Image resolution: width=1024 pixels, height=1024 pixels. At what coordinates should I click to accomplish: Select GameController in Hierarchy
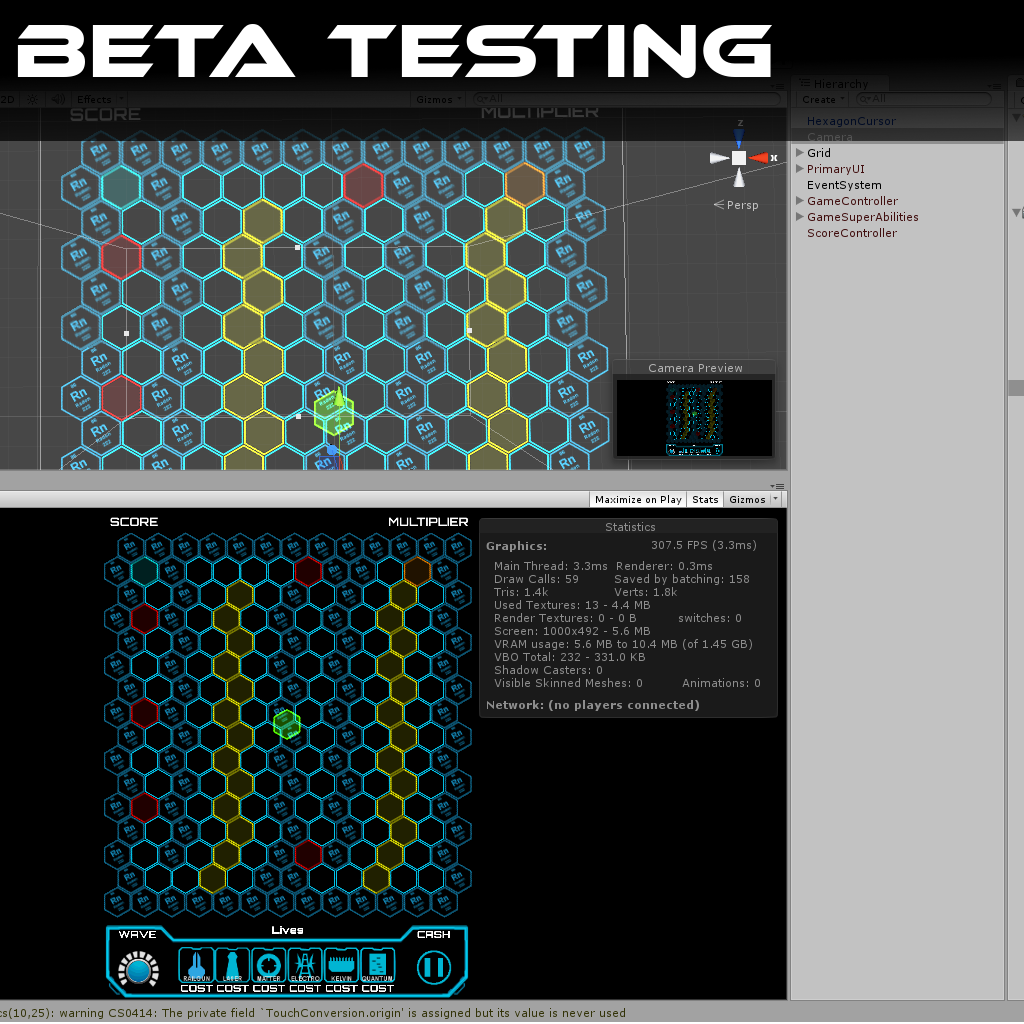pos(852,200)
